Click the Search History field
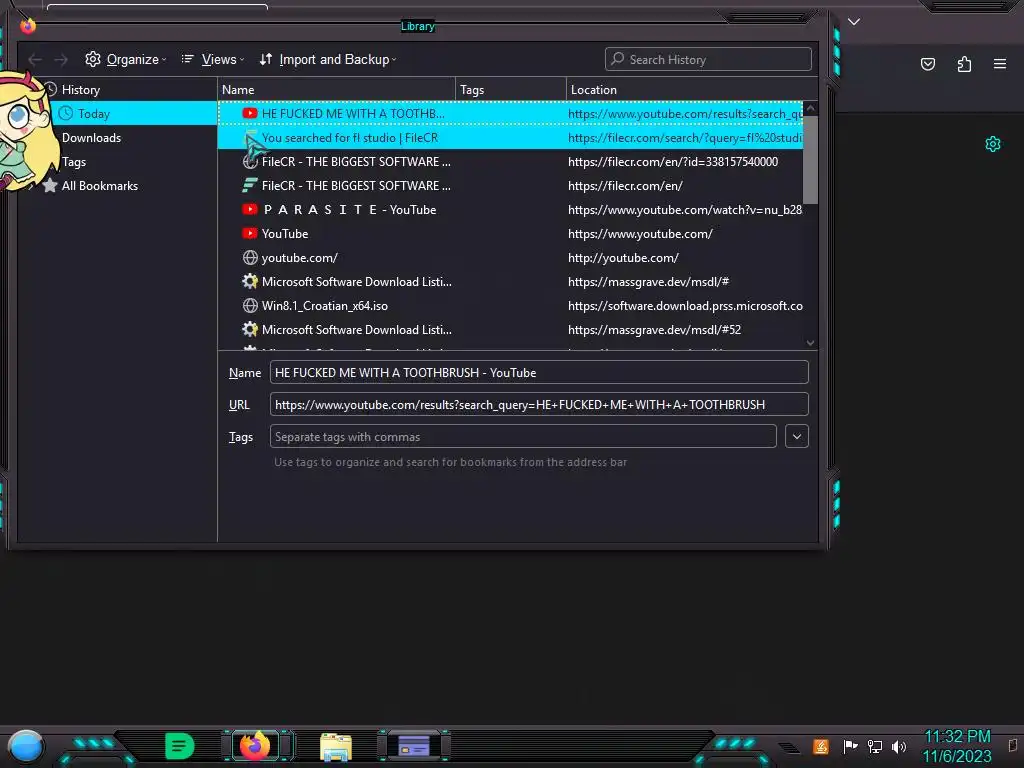Viewport: 1024px width, 768px height. tap(708, 59)
